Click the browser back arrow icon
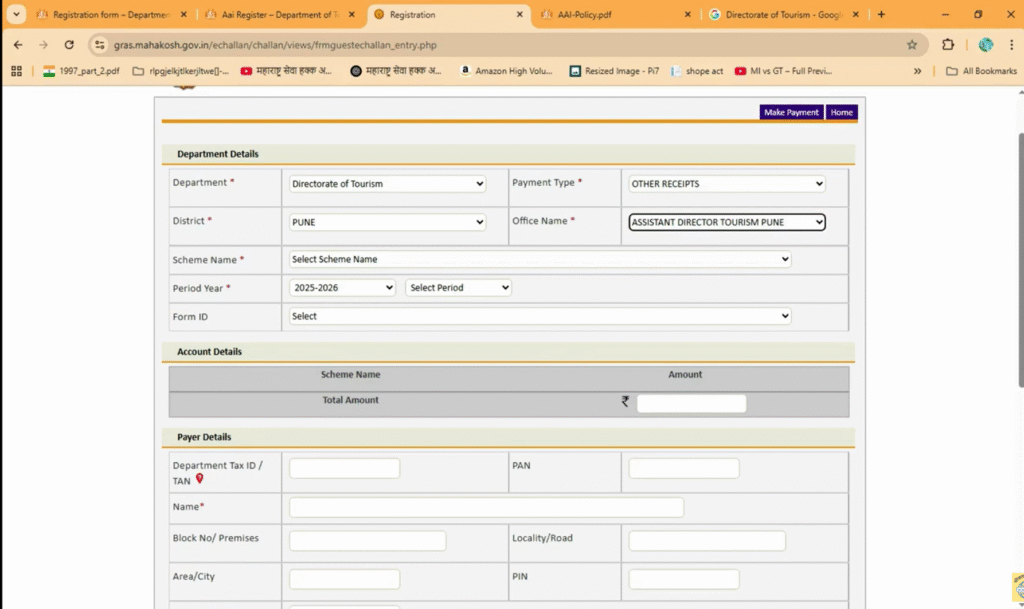Image resolution: width=1024 pixels, height=609 pixels. point(18,45)
